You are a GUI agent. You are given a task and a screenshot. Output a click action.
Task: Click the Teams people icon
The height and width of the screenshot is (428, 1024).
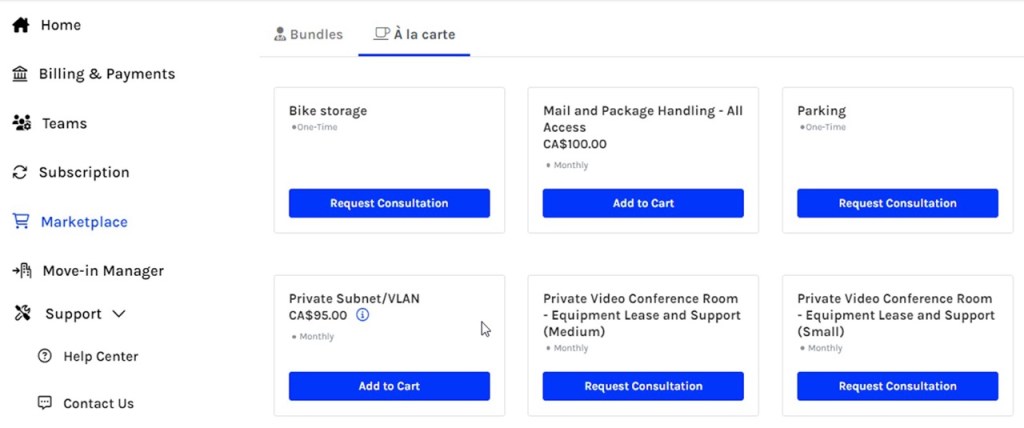[21, 123]
